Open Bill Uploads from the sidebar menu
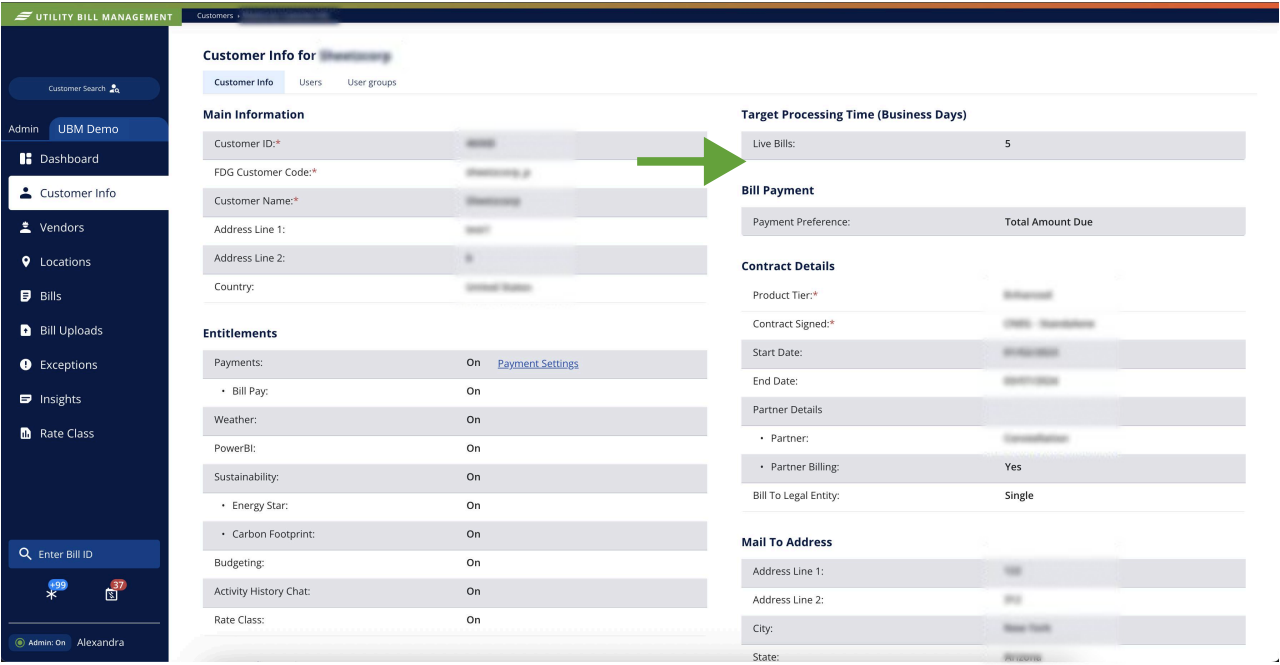The height and width of the screenshot is (665, 1280). (71, 330)
